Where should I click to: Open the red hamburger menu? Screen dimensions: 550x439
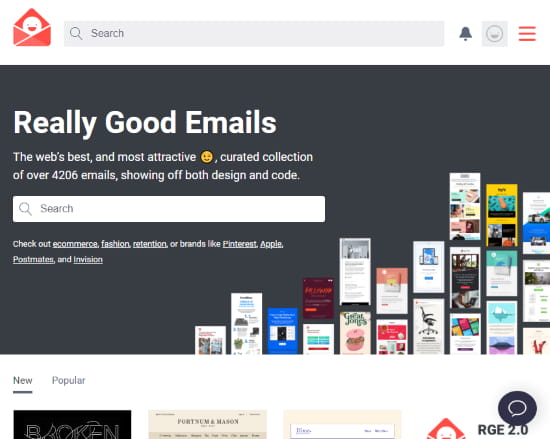(527, 34)
